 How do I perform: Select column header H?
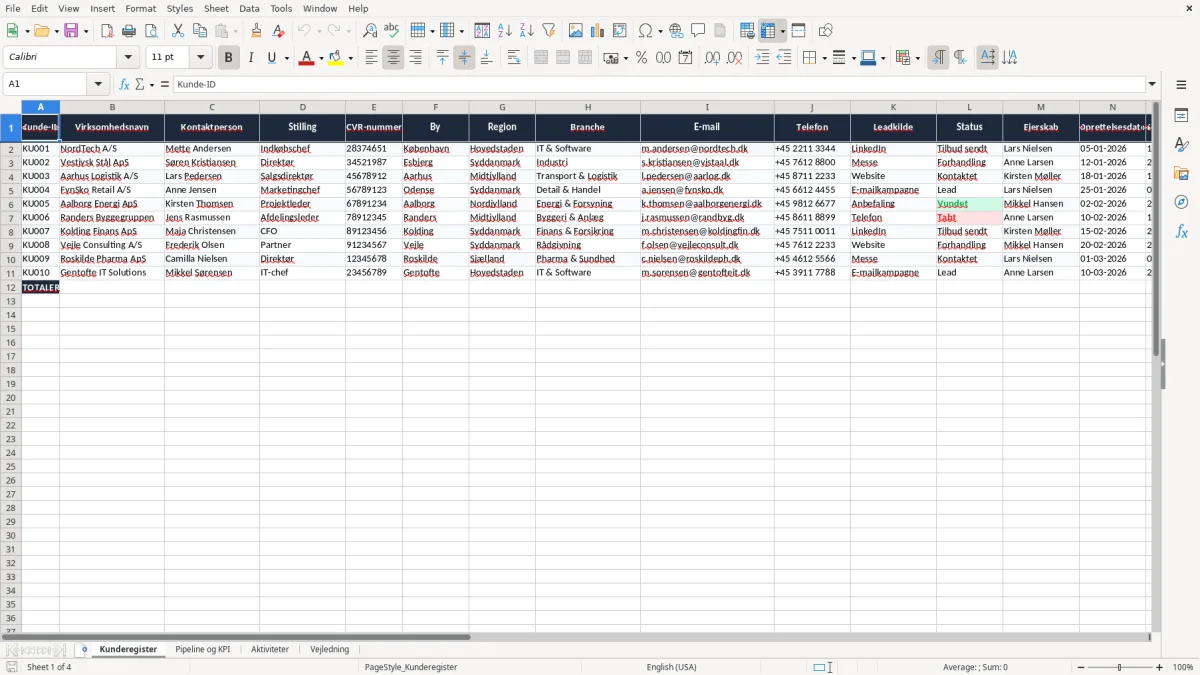click(588, 107)
